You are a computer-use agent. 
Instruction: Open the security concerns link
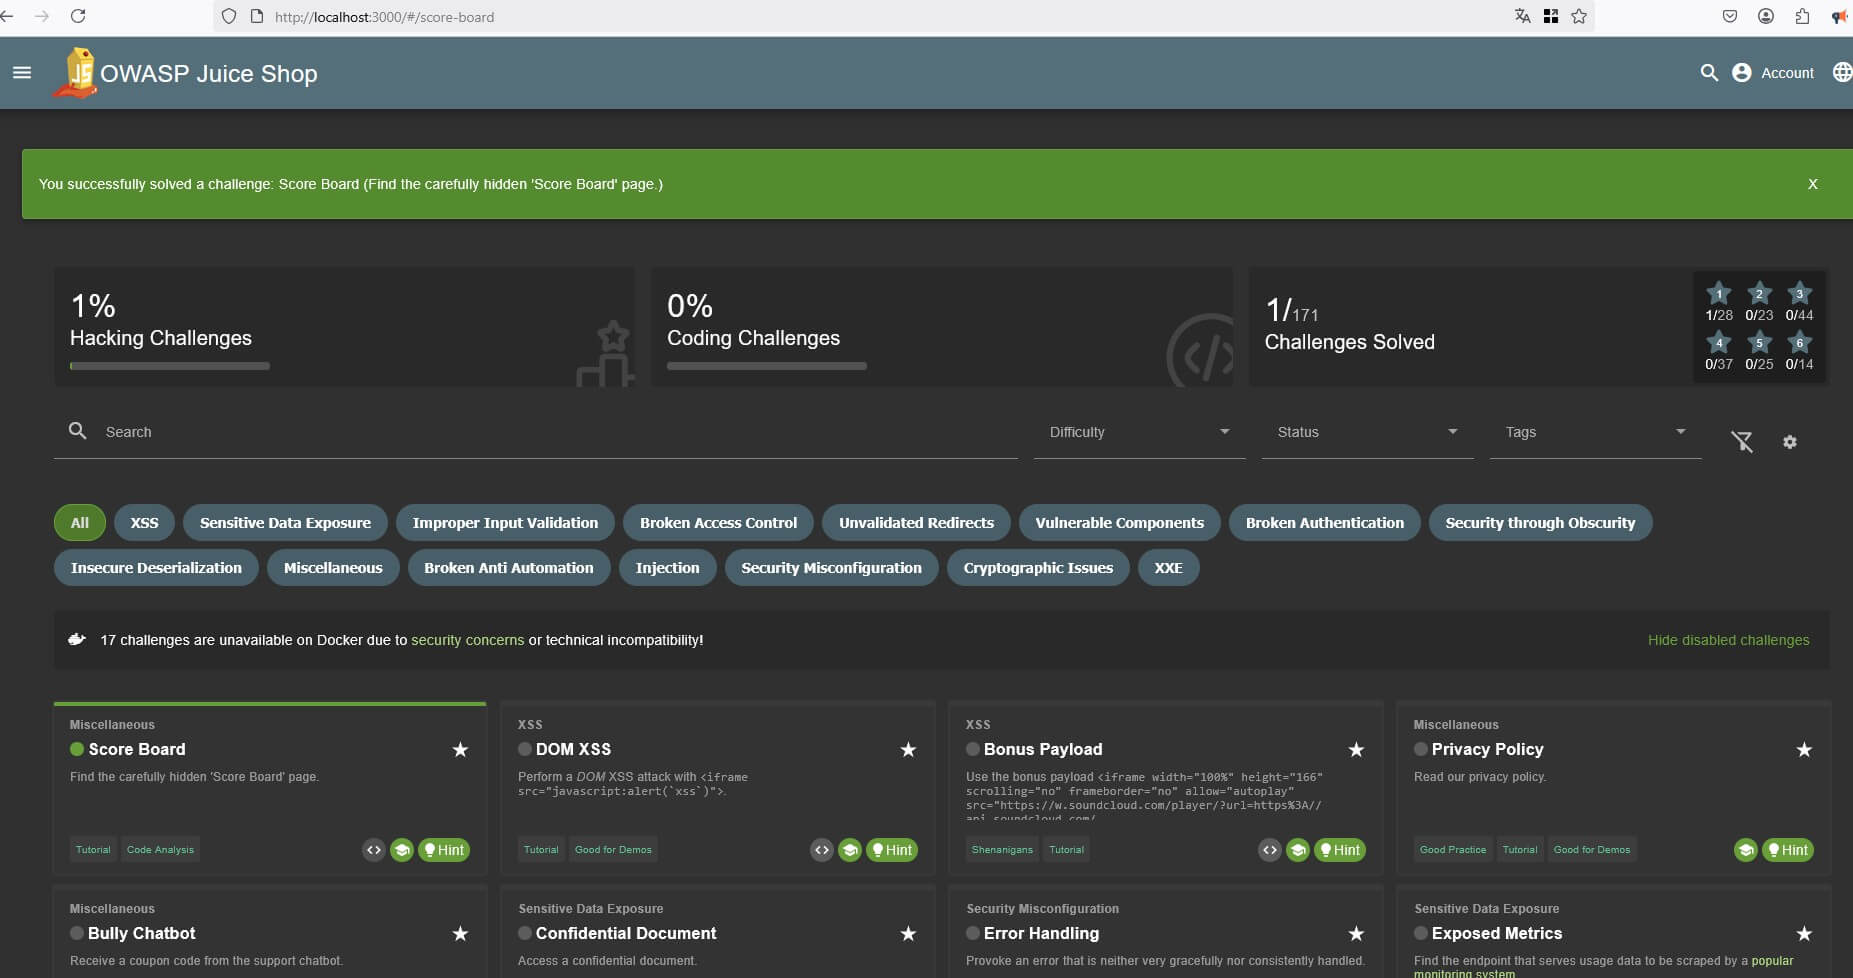coord(467,640)
